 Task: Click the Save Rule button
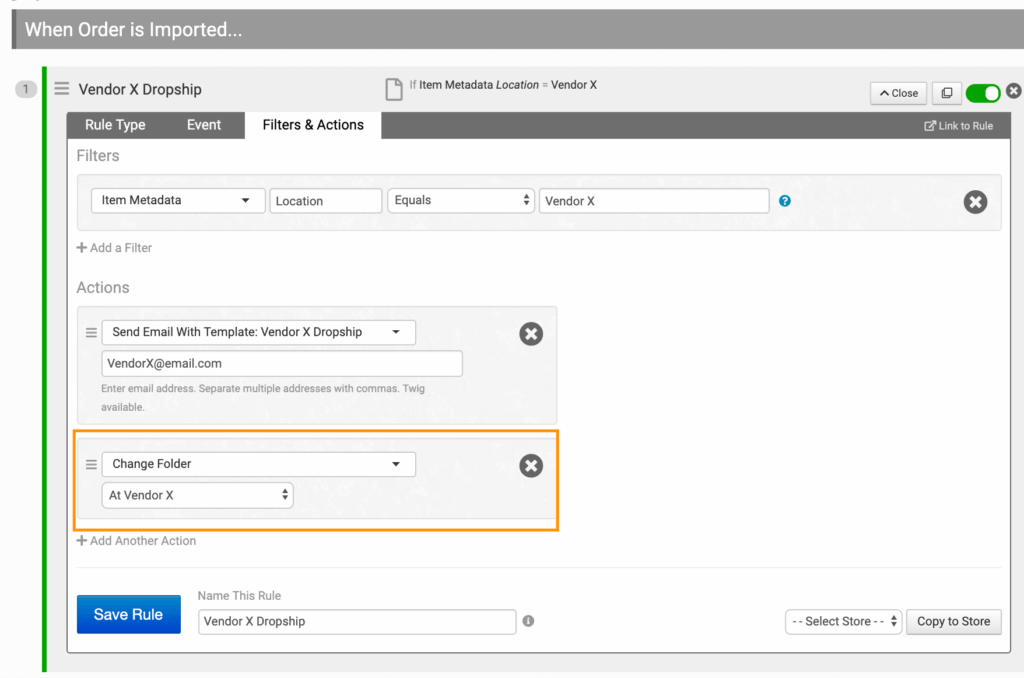(x=128, y=615)
